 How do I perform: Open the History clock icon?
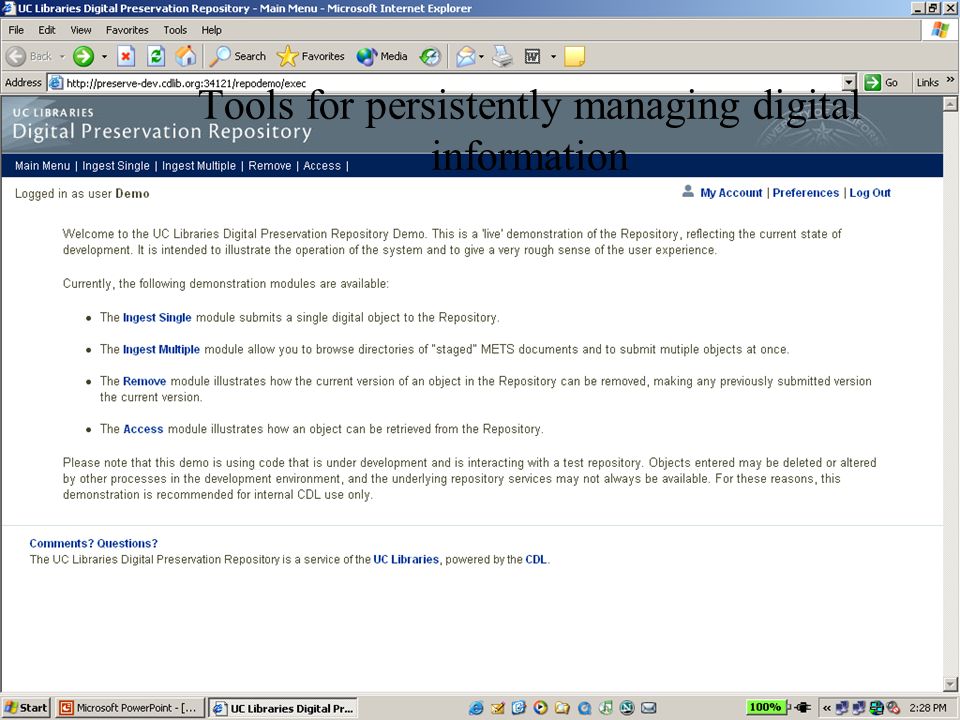pos(430,56)
